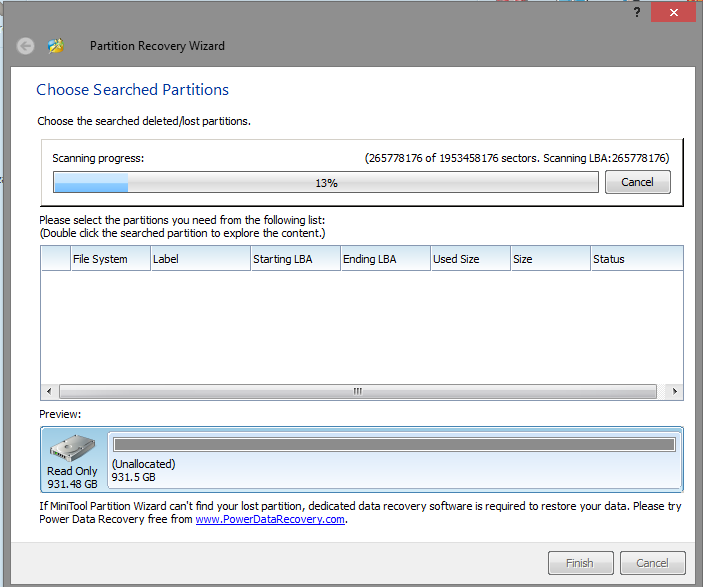Click the Status column header

point(637,259)
